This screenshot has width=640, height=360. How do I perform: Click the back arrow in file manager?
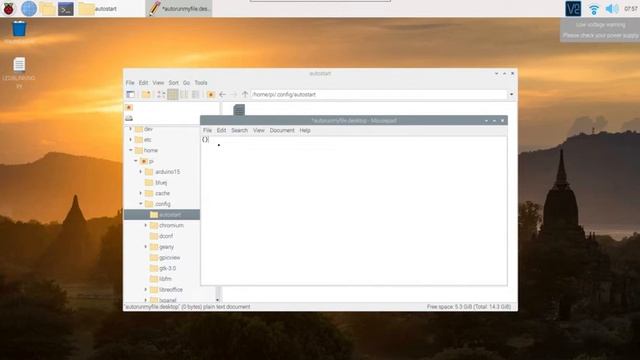[x=222, y=94]
